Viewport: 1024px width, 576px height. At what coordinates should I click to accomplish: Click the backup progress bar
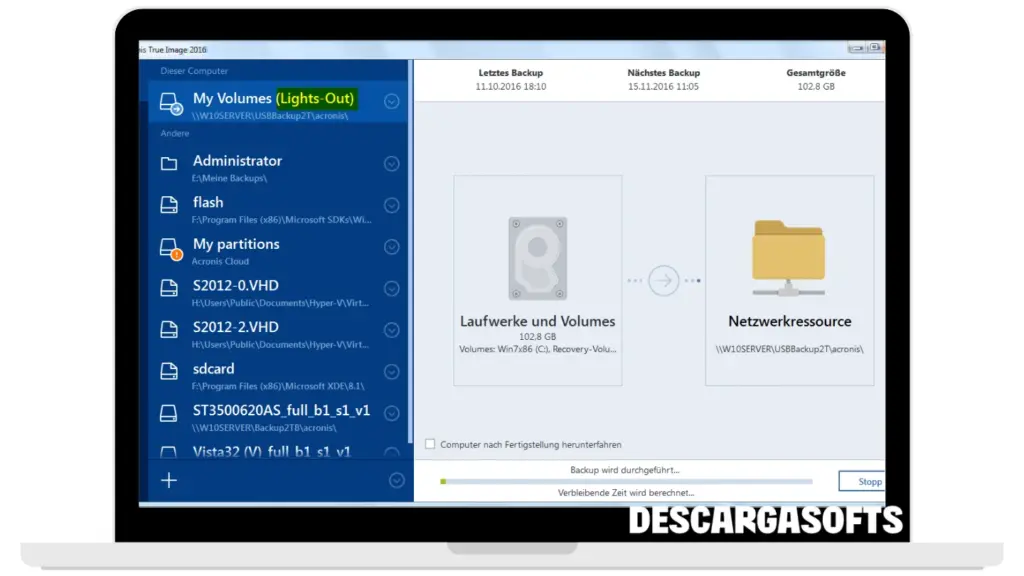tap(625, 481)
